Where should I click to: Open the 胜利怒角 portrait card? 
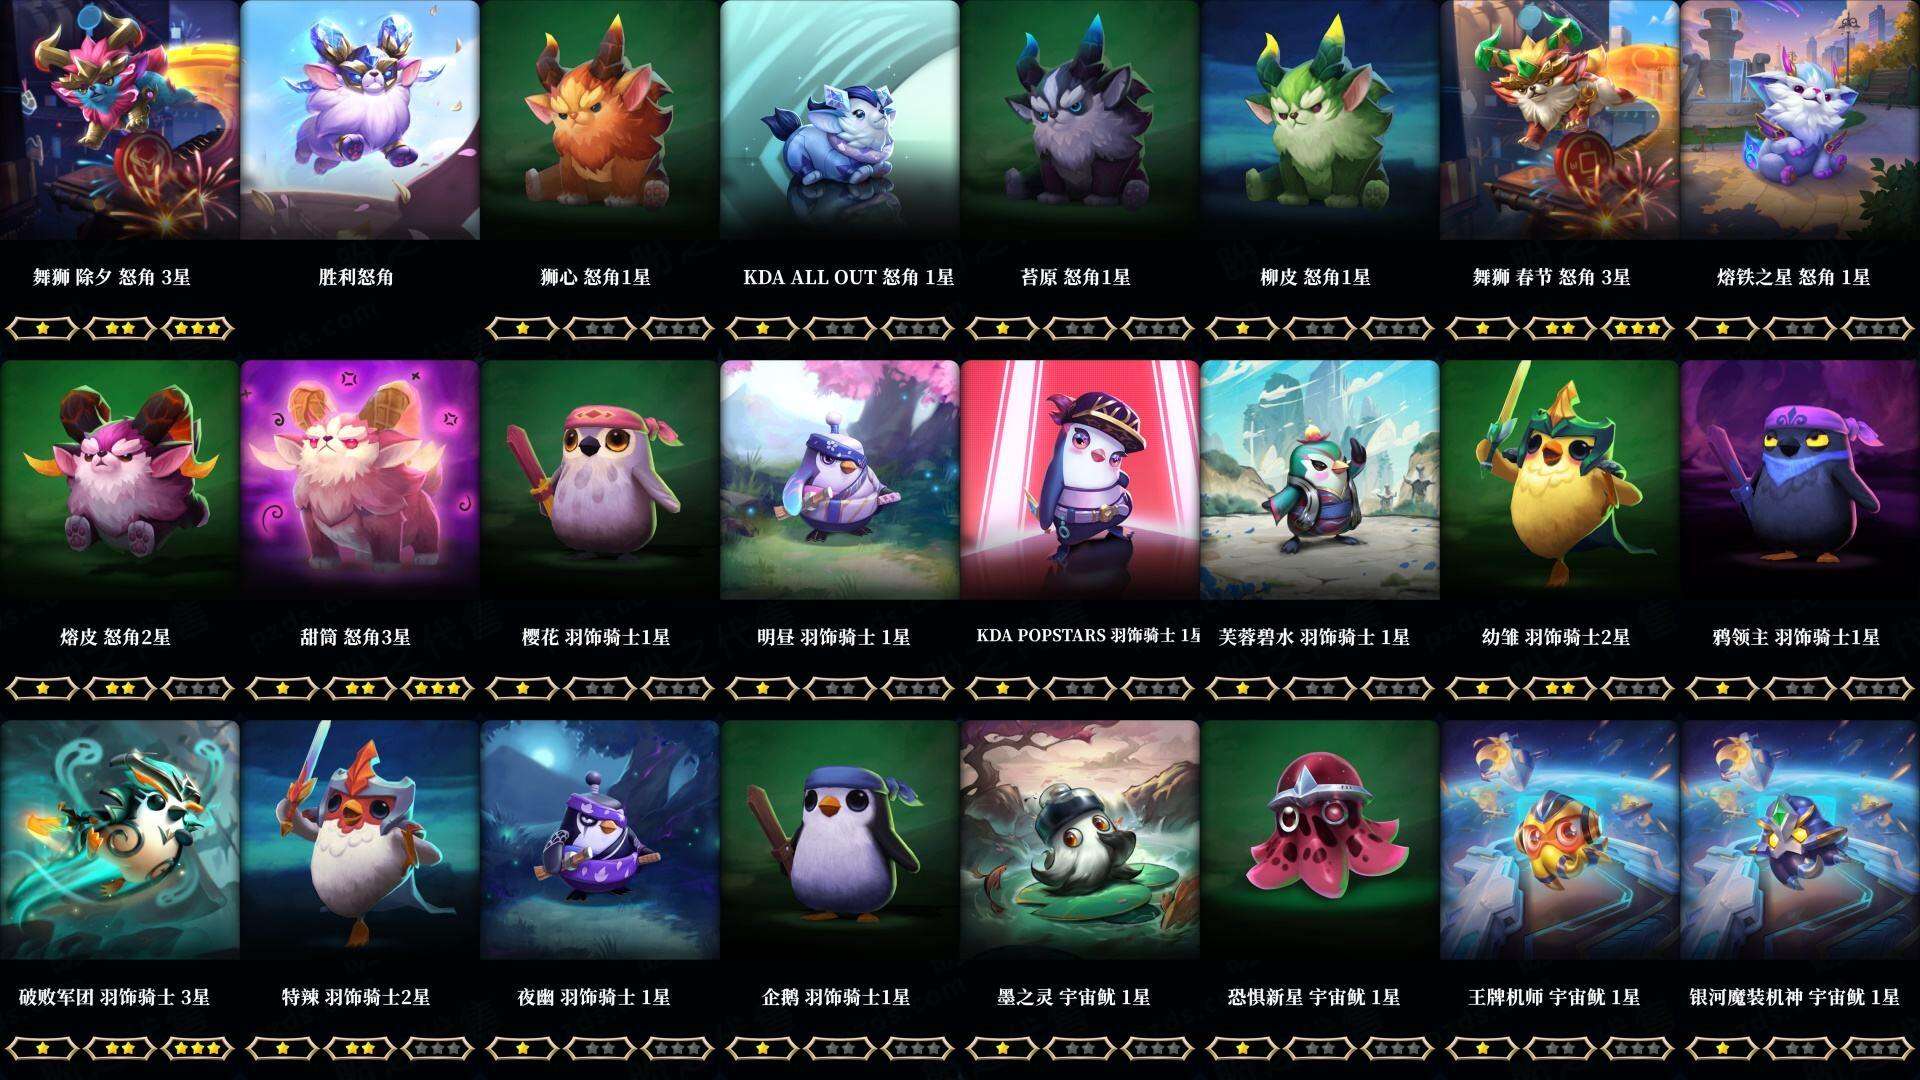[360, 120]
